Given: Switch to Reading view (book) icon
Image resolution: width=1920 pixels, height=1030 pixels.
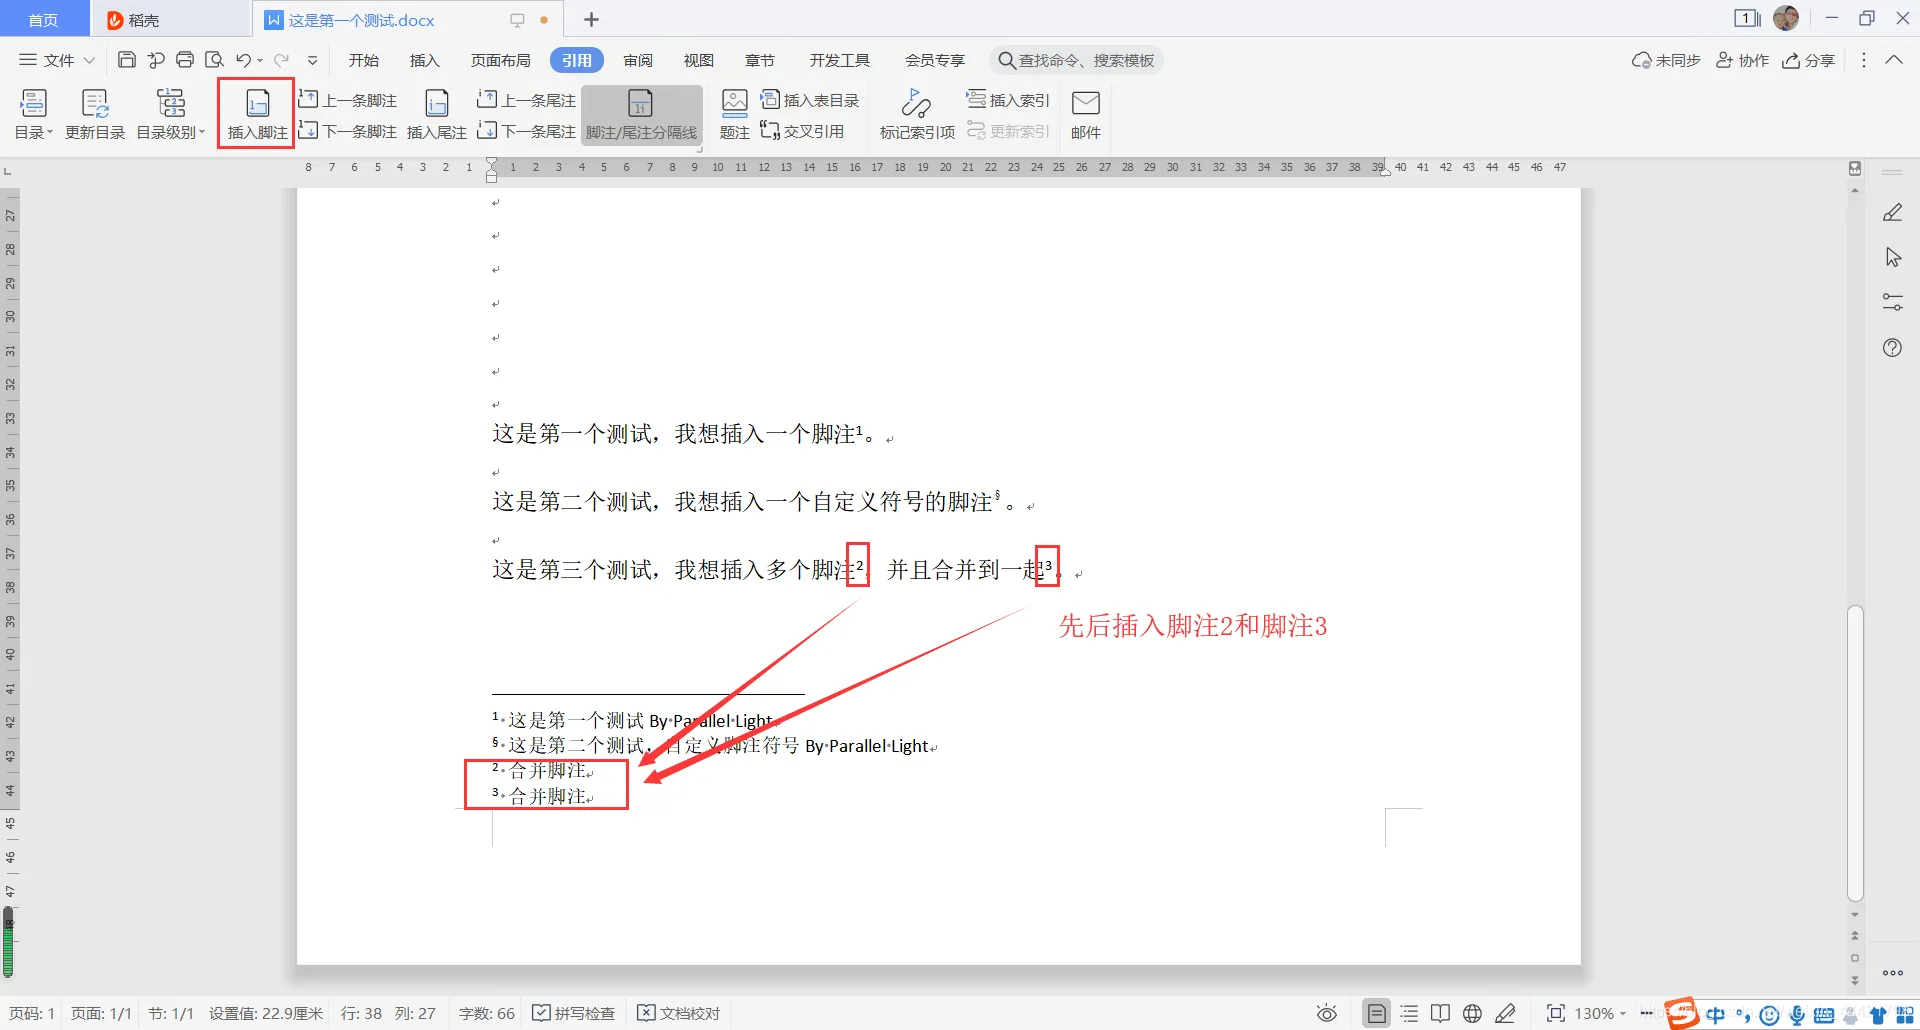Looking at the screenshot, I should pyautogui.click(x=1440, y=1013).
